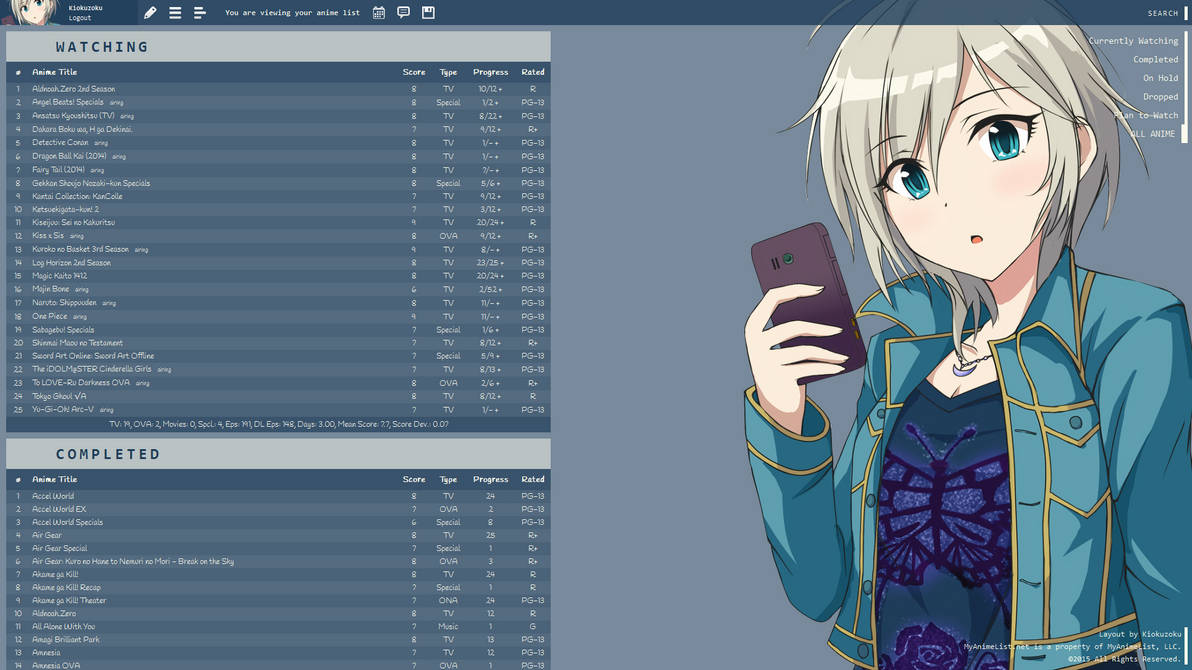Open Ansatsu Kyoushitsu (TV) entry

(73, 116)
